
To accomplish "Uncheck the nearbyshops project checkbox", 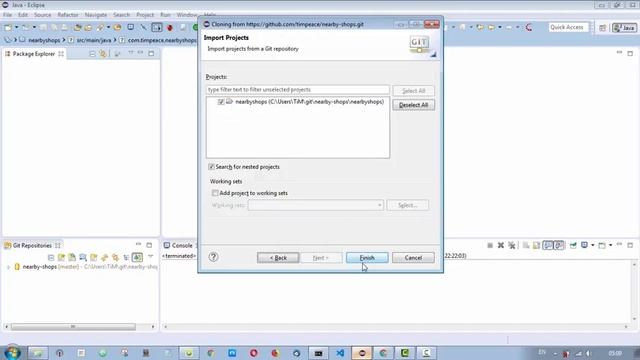I will point(221,102).
